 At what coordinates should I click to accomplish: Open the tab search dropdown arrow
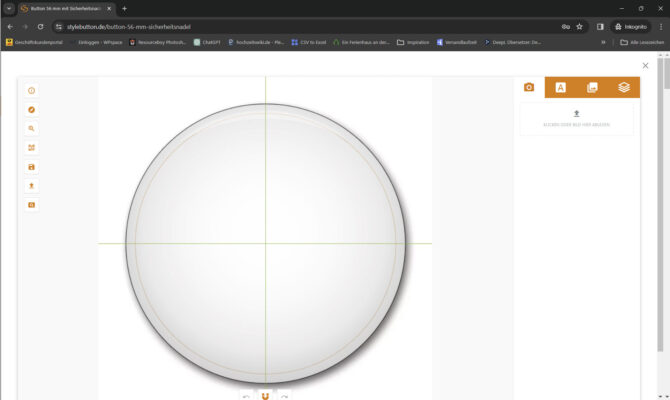click(9, 8)
